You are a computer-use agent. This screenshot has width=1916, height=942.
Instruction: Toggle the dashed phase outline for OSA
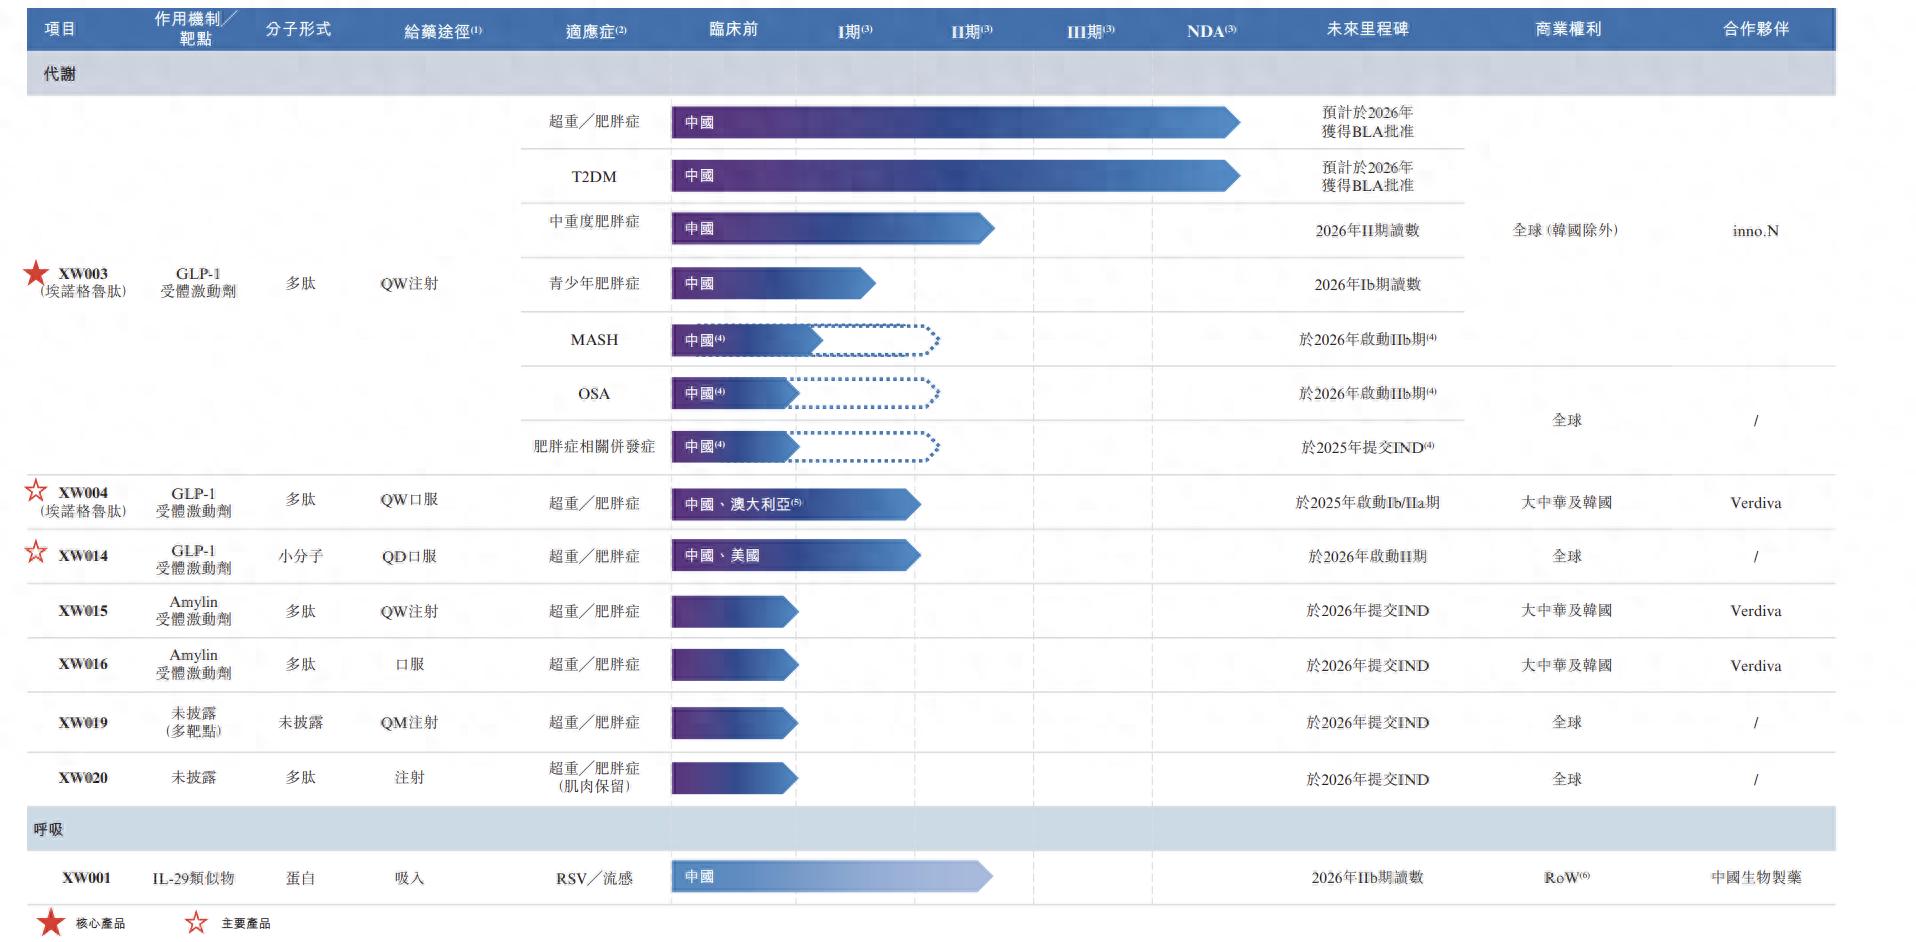point(862,393)
